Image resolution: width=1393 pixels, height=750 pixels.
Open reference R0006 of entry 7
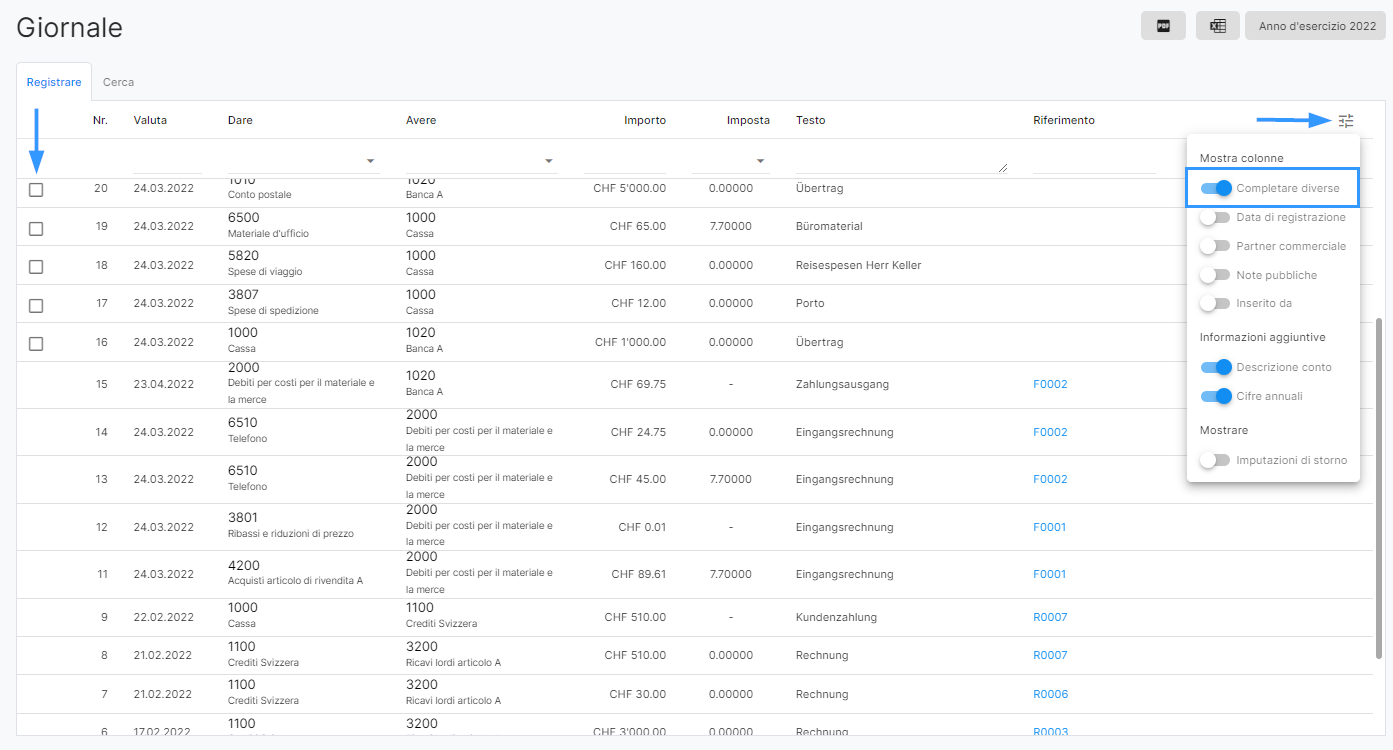point(1050,694)
